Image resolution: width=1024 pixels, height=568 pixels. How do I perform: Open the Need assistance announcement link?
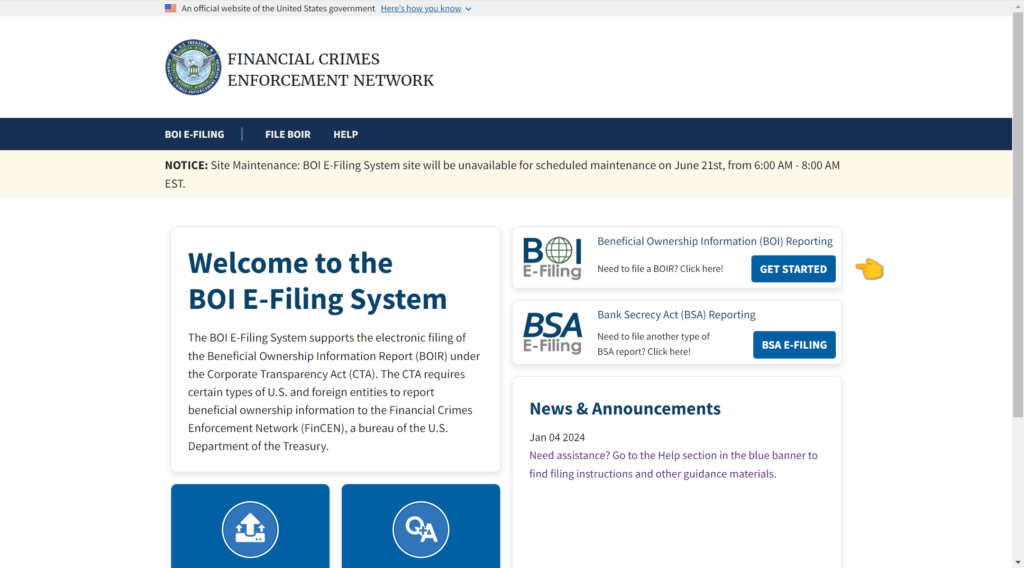click(673, 464)
